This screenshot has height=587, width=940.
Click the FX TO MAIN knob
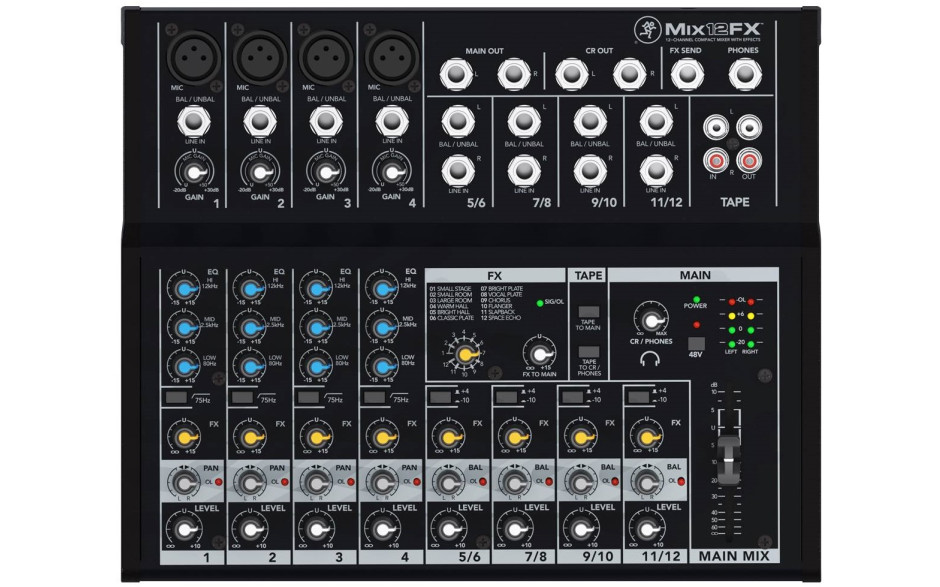(540, 353)
